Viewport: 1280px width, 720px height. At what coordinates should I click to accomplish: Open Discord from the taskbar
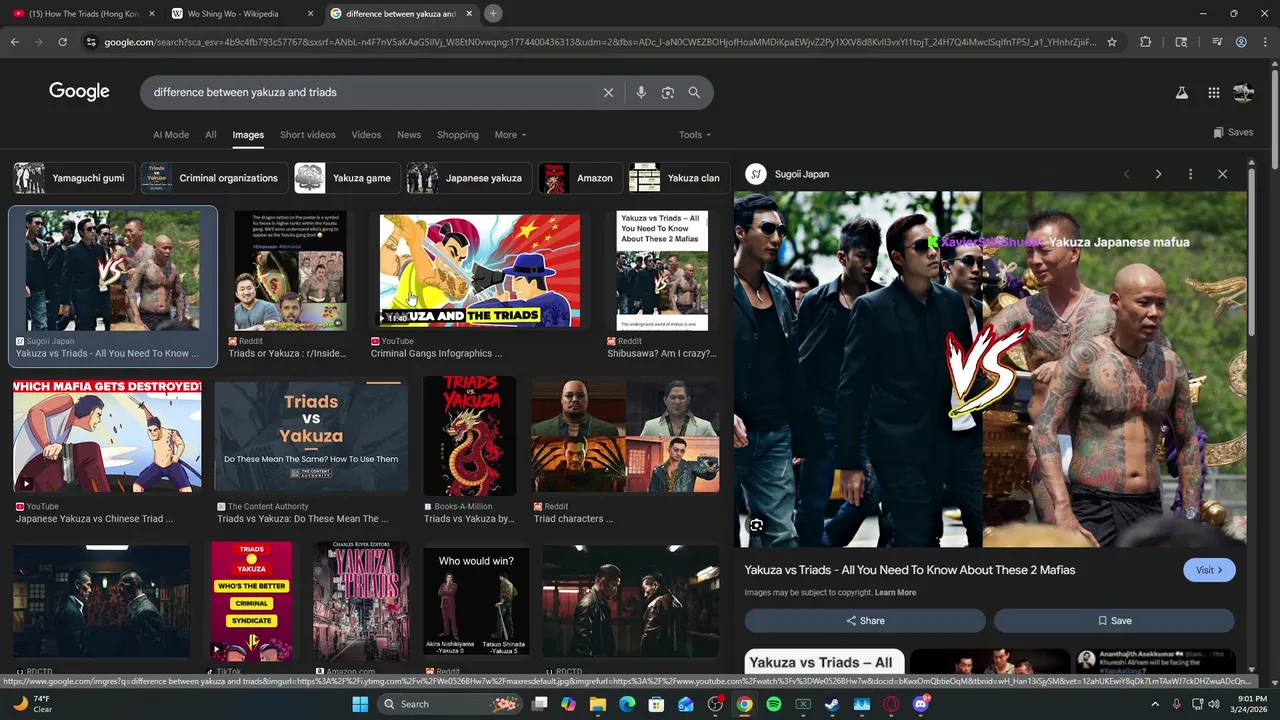pyautogui.click(x=921, y=704)
